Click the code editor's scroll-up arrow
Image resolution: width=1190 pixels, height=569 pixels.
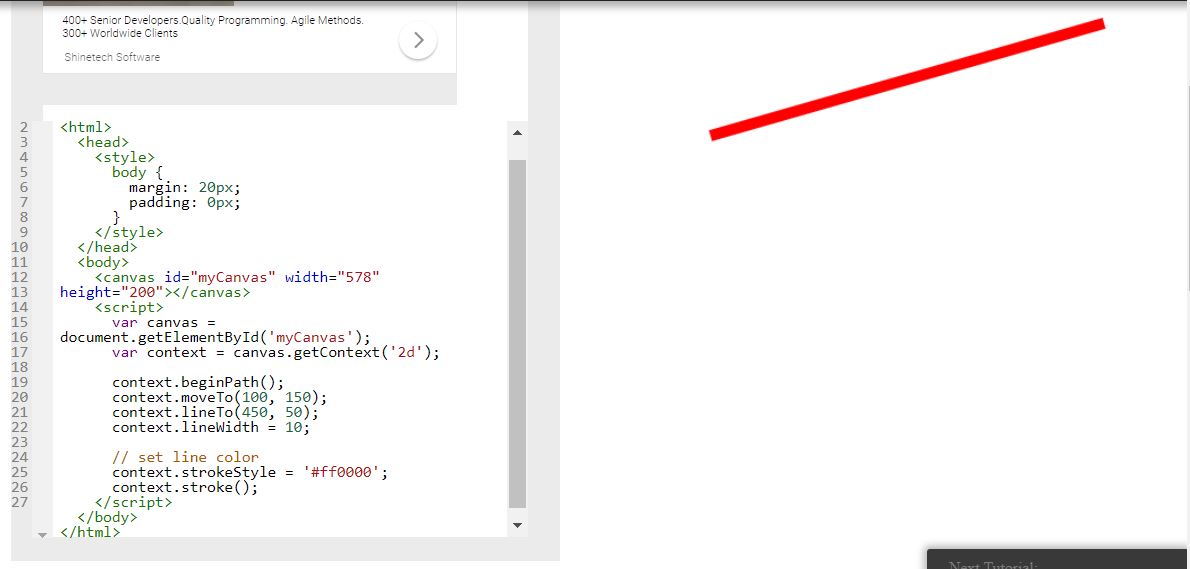click(x=518, y=133)
